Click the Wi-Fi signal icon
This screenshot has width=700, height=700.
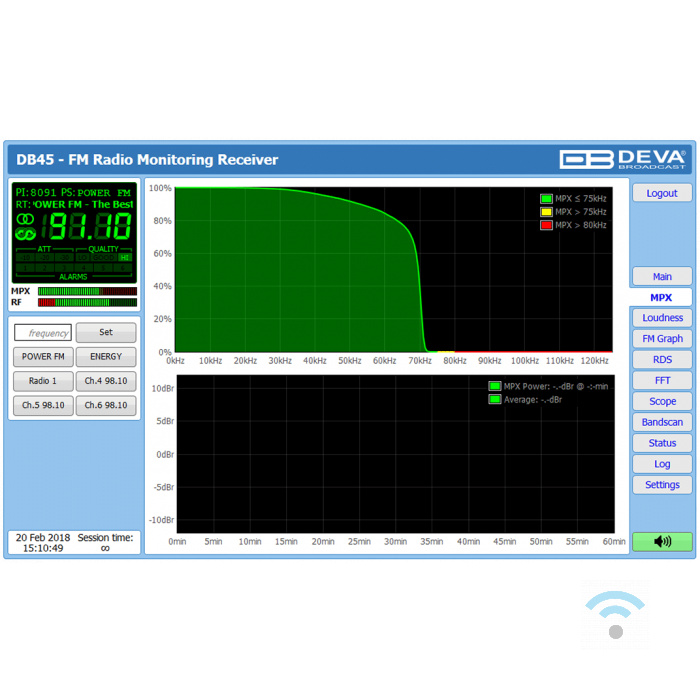[615, 613]
